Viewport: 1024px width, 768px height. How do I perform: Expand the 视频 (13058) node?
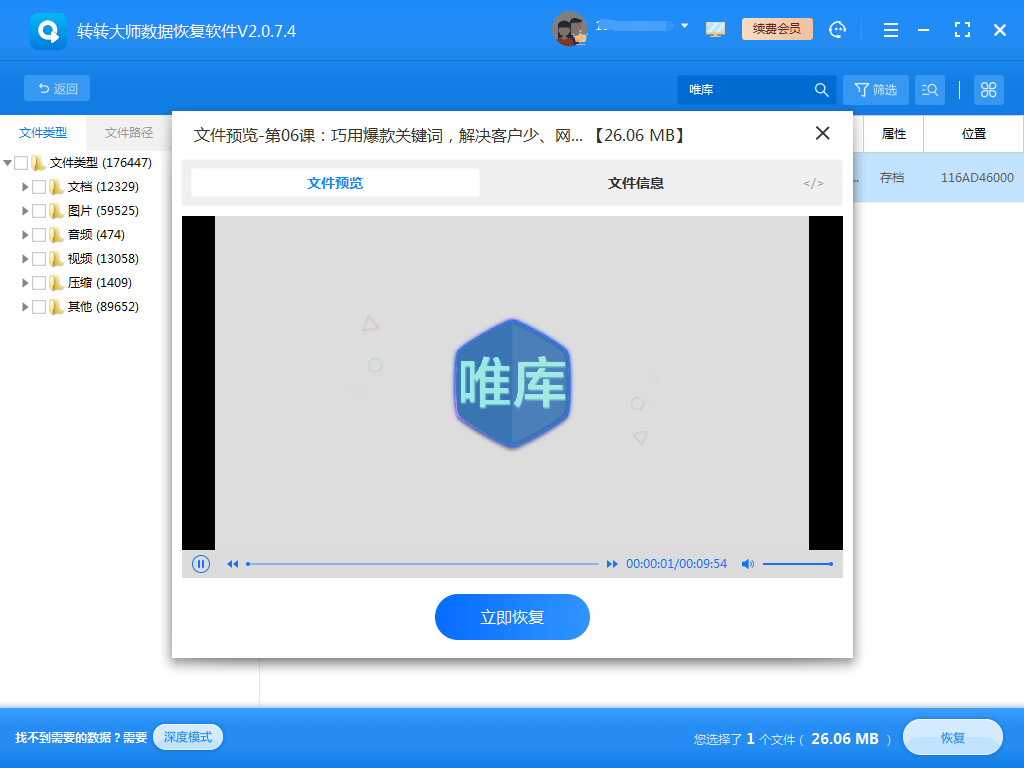pyautogui.click(x=25, y=259)
